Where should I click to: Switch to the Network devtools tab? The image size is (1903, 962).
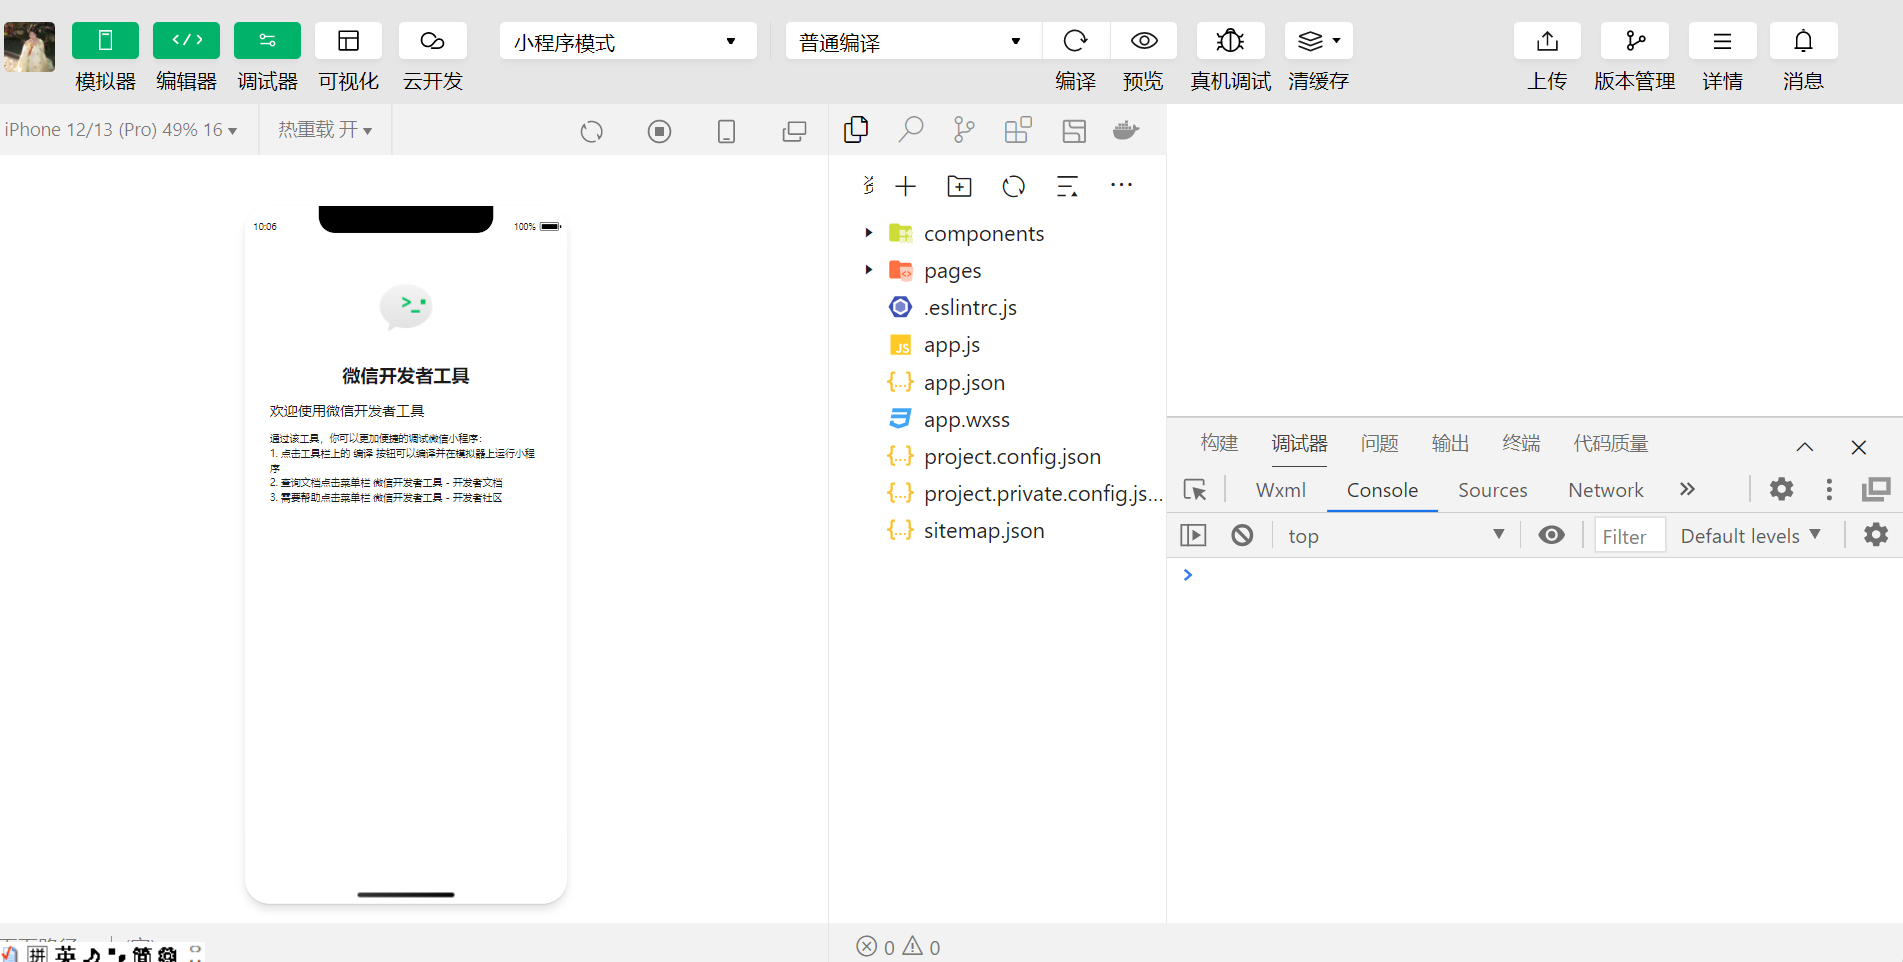1605,490
